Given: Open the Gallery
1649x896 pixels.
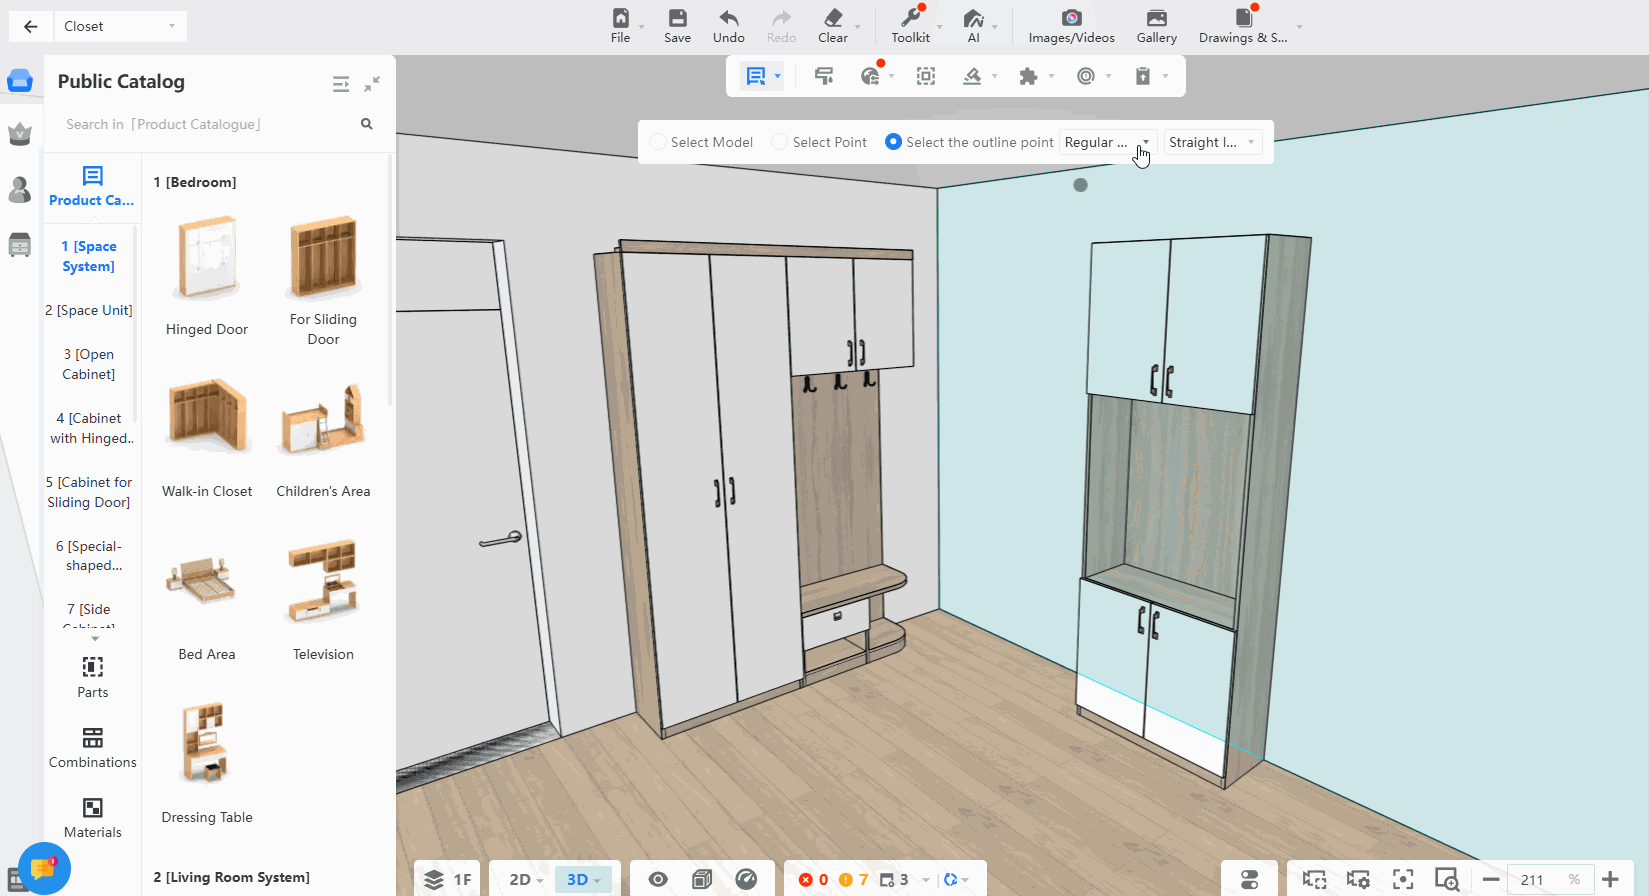Looking at the screenshot, I should coord(1157,26).
